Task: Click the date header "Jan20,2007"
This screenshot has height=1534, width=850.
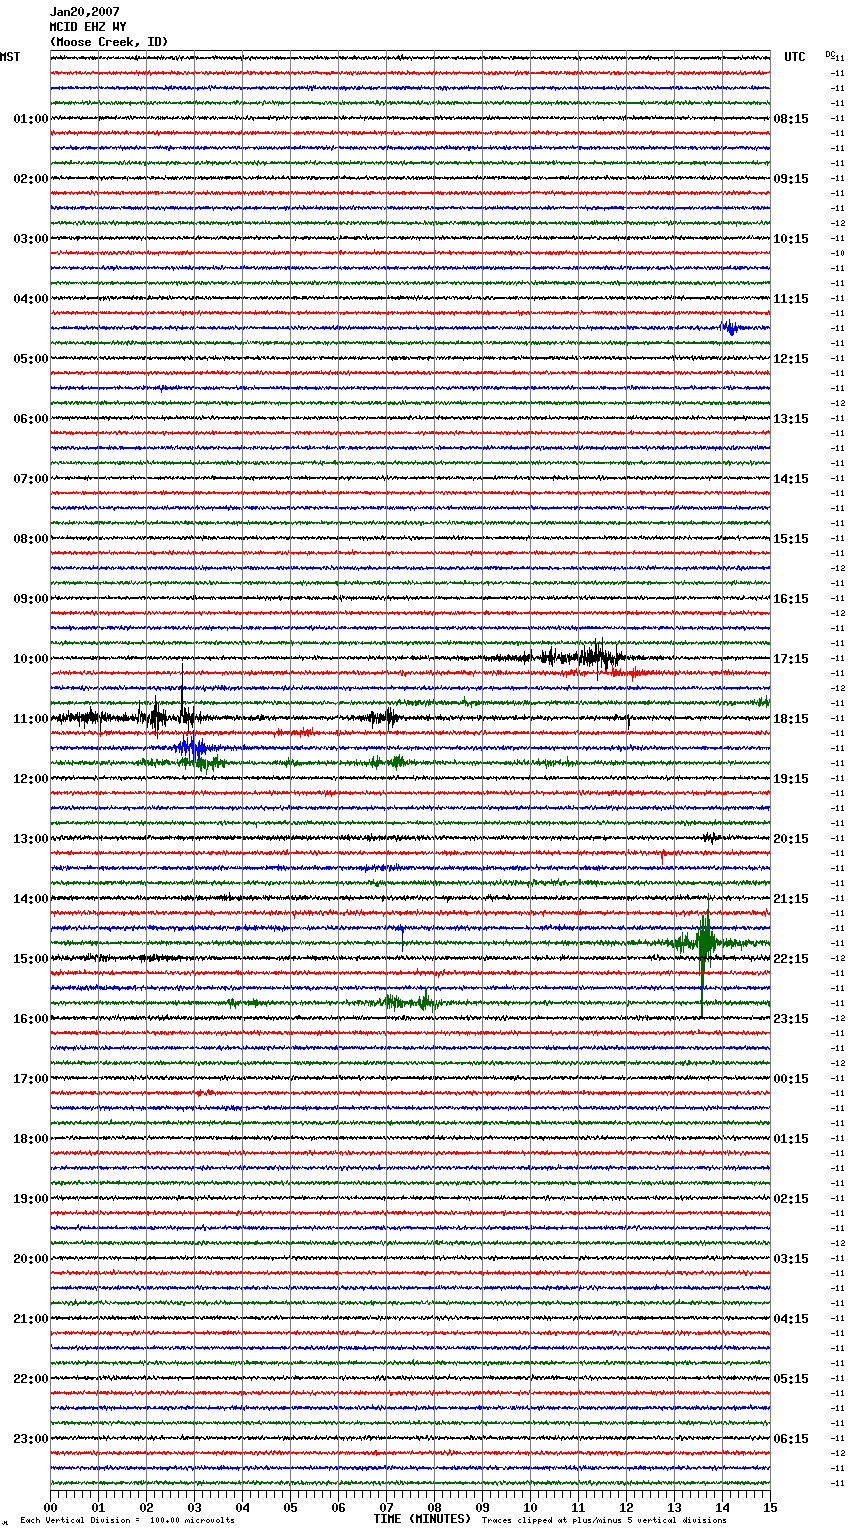Action: tap(84, 12)
